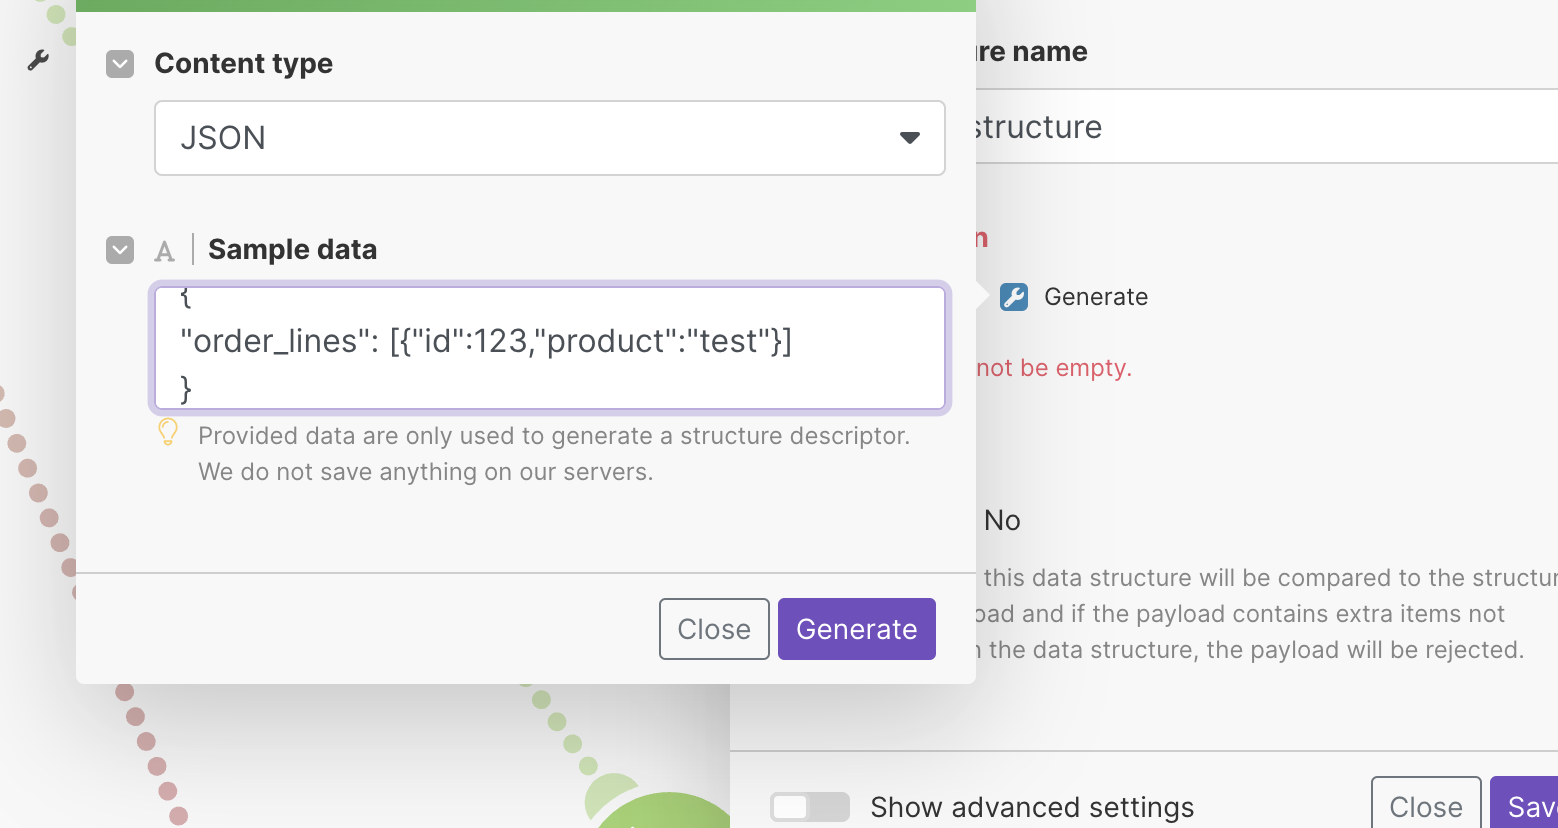
Task: Click inside the Sample data text area
Action: coord(549,348)
